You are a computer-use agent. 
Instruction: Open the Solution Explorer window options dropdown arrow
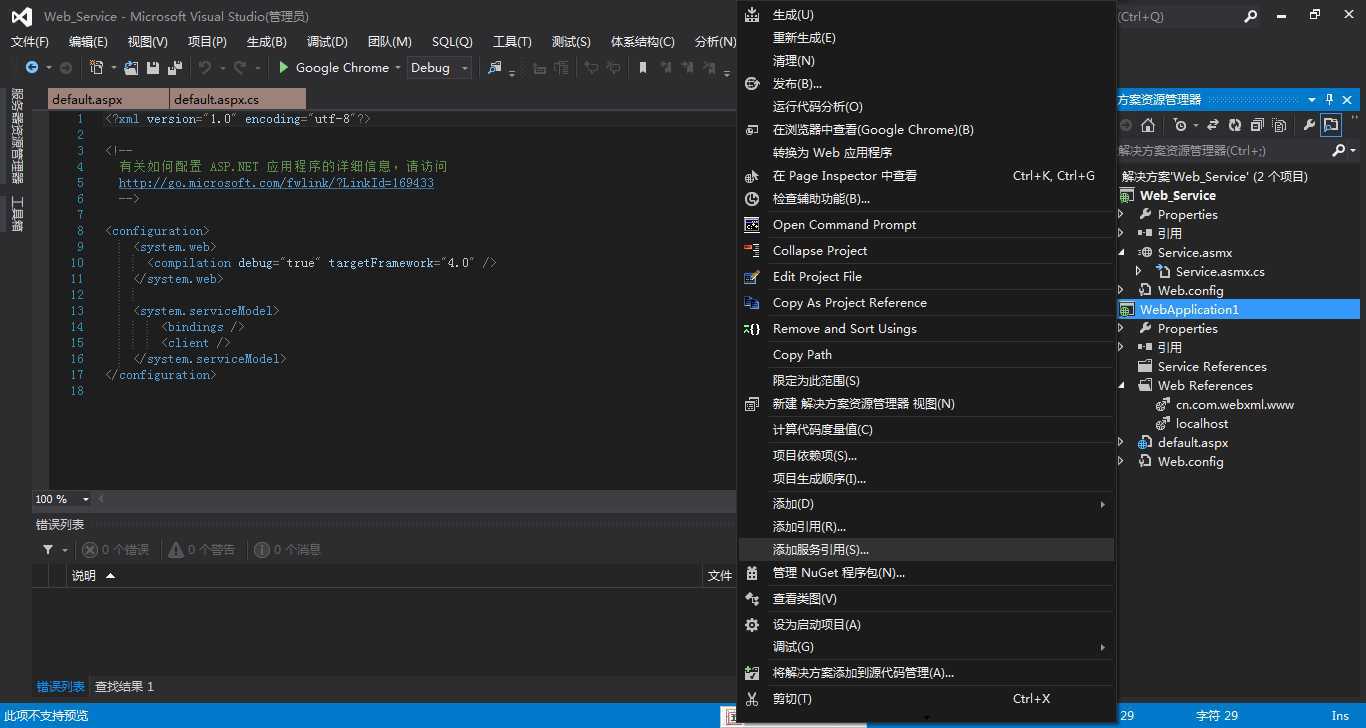point(1312,99)
